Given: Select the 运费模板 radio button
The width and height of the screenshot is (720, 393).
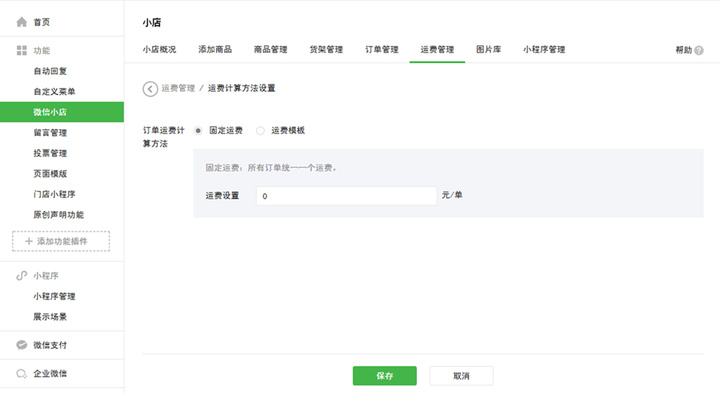Looking at the screenshot, I should pos(260,131).
